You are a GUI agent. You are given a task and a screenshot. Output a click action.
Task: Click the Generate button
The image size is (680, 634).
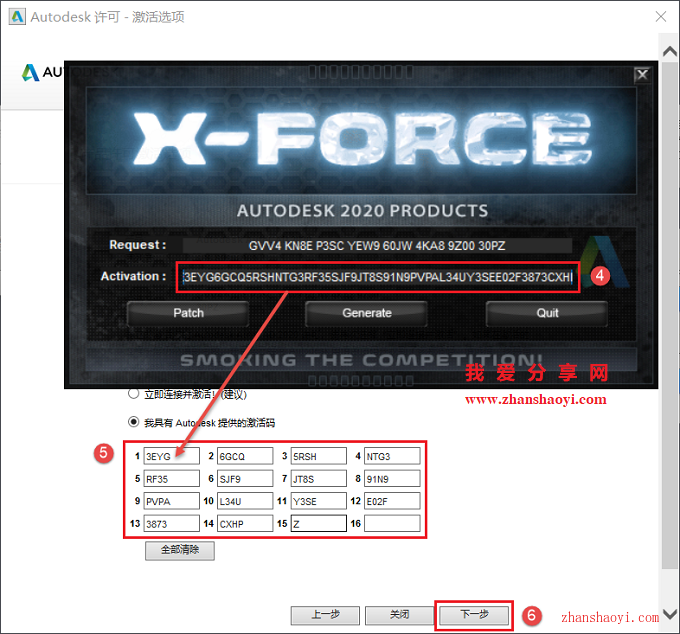pos(366,313)
